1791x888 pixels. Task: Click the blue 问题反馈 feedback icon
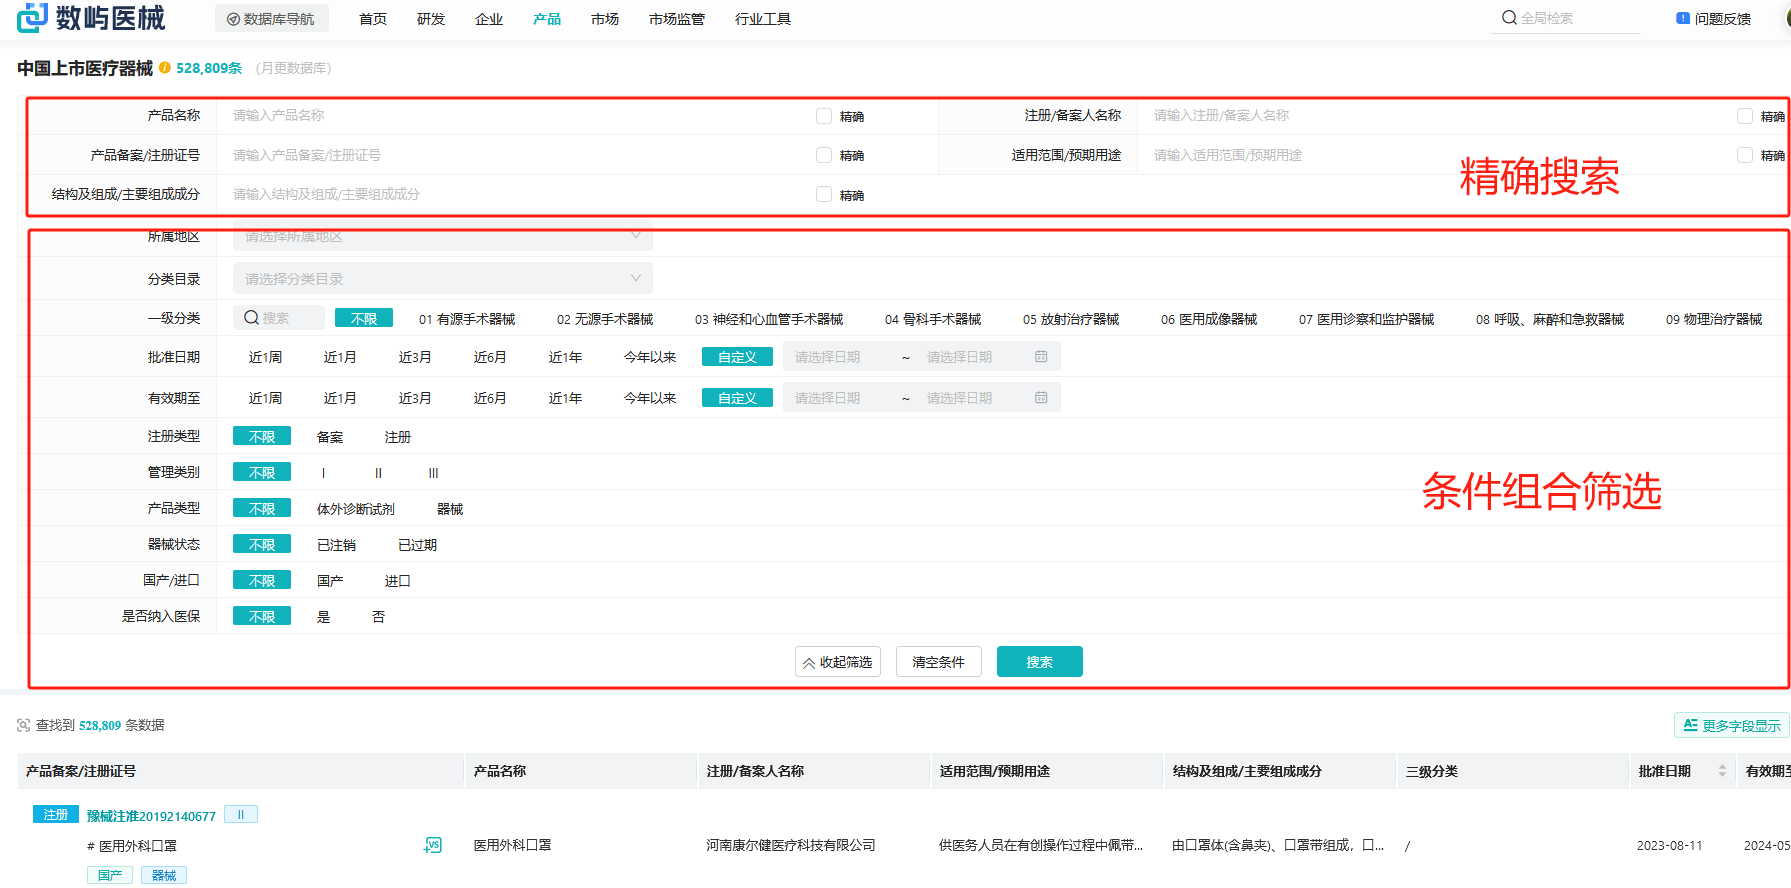[1683, 18]
